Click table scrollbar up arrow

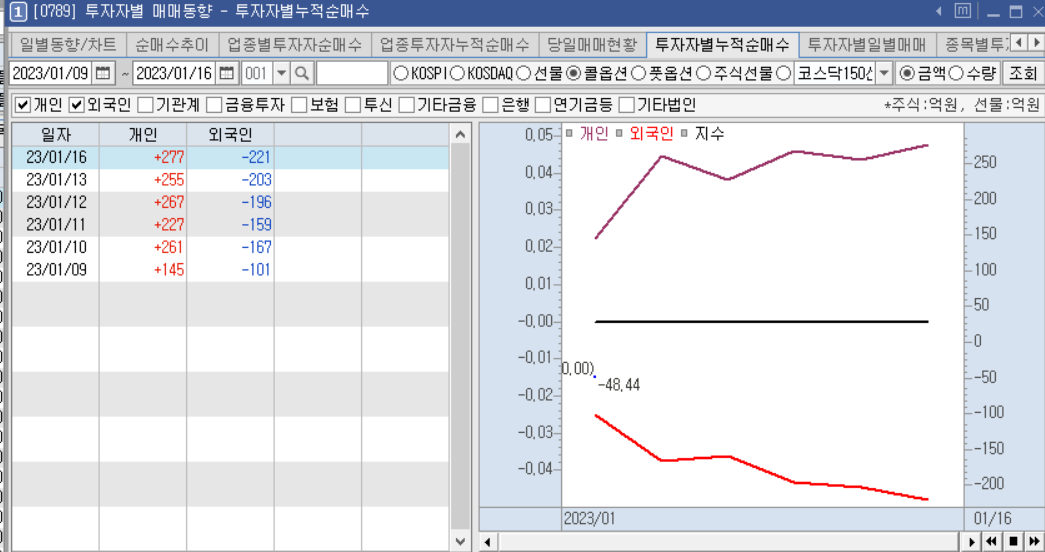(x=460, y=135)
